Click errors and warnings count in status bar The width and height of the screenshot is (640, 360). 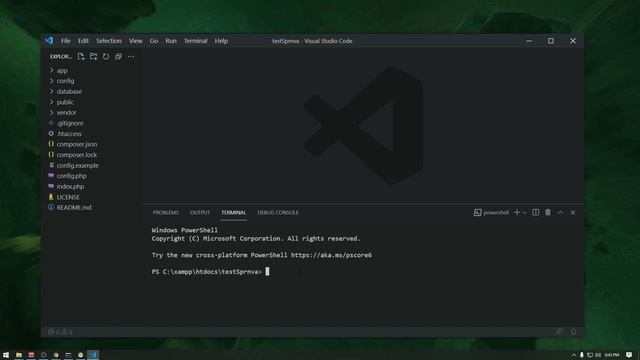tap(60, 332)
